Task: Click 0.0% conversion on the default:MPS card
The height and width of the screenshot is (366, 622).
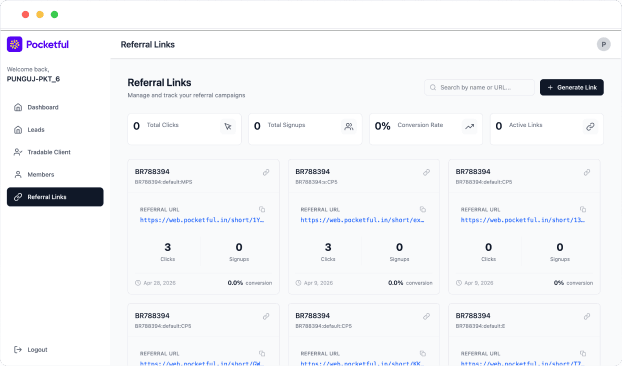Action: click(x=250, y=283)
